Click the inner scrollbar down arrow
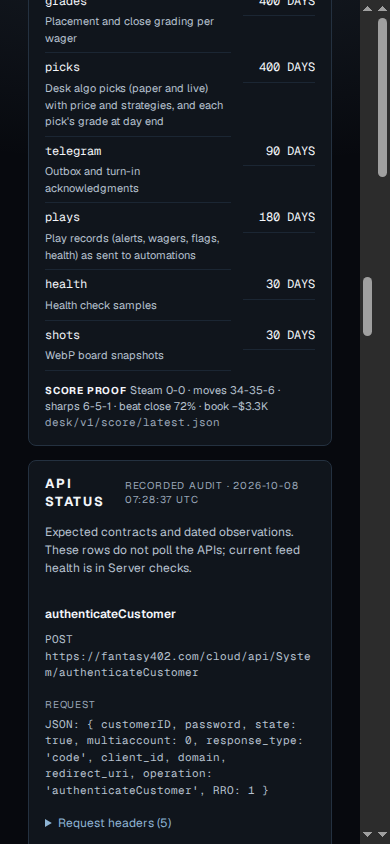Screen dimensions: 390x844 367,834
